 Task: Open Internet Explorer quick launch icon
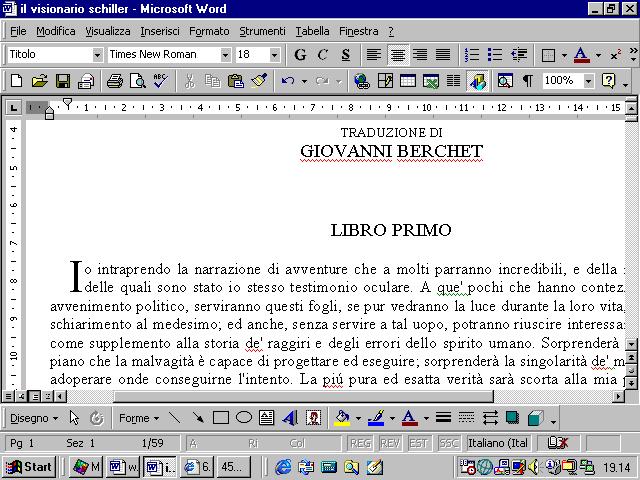[283, 467]
